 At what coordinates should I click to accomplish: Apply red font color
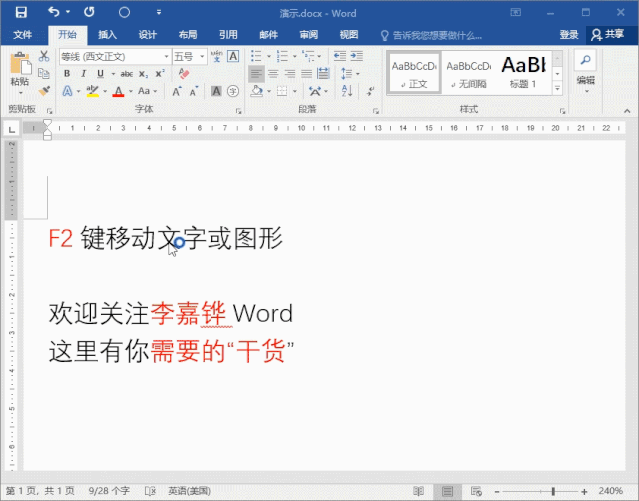(118, 91)
